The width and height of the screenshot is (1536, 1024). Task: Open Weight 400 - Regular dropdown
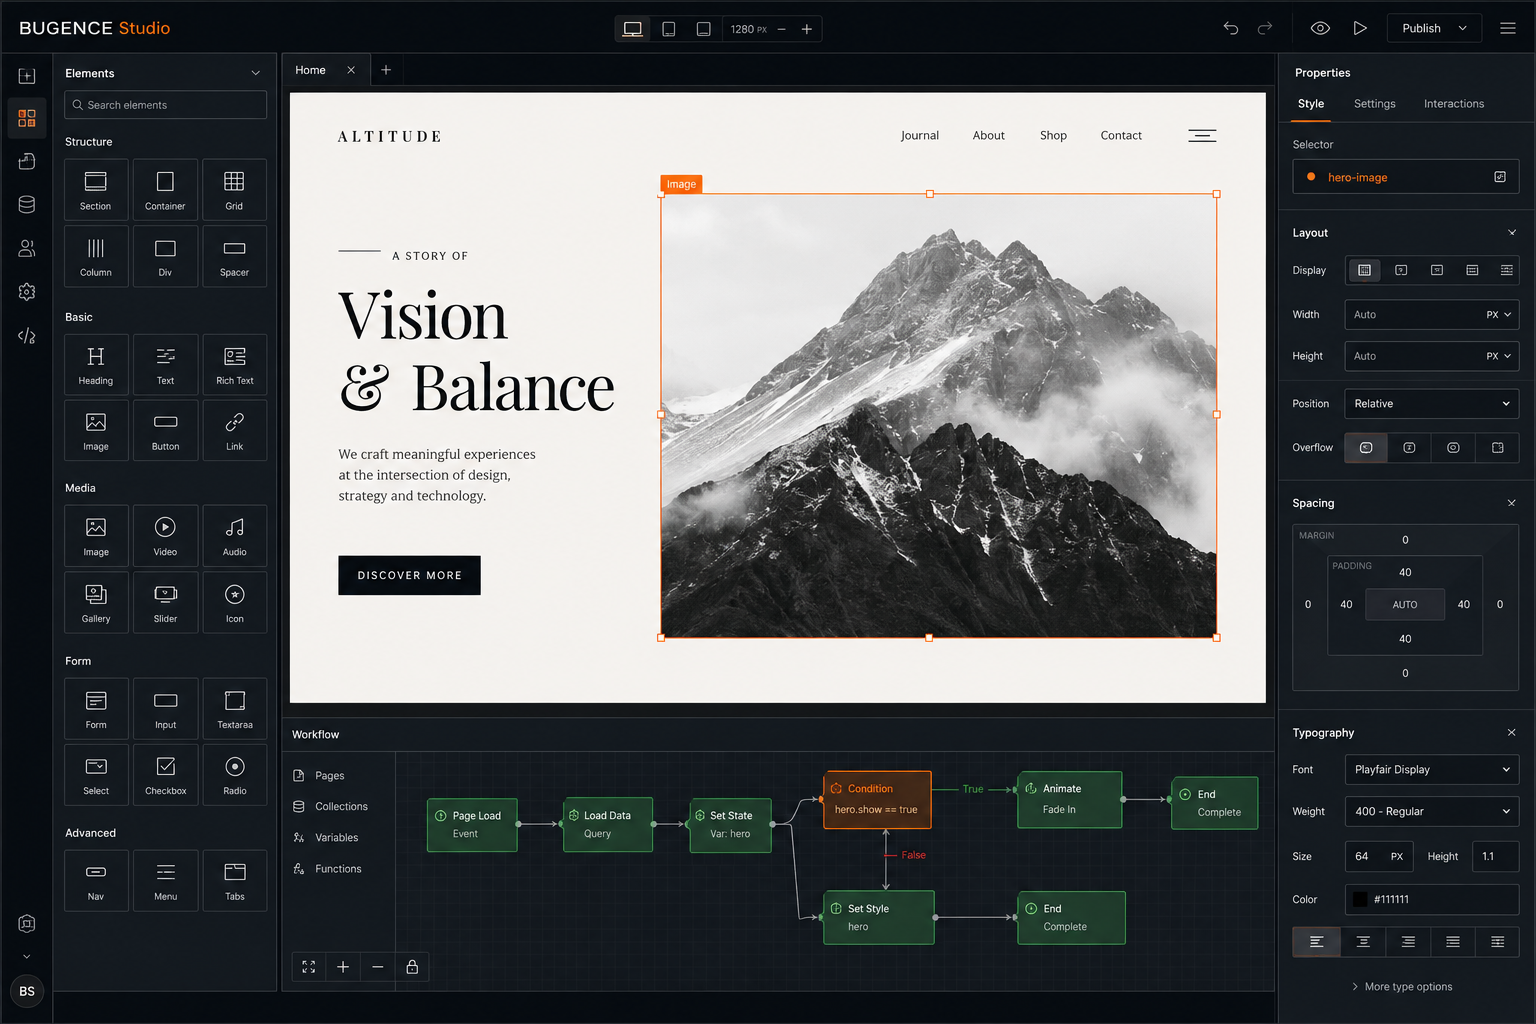click(x=1432, y=812)
